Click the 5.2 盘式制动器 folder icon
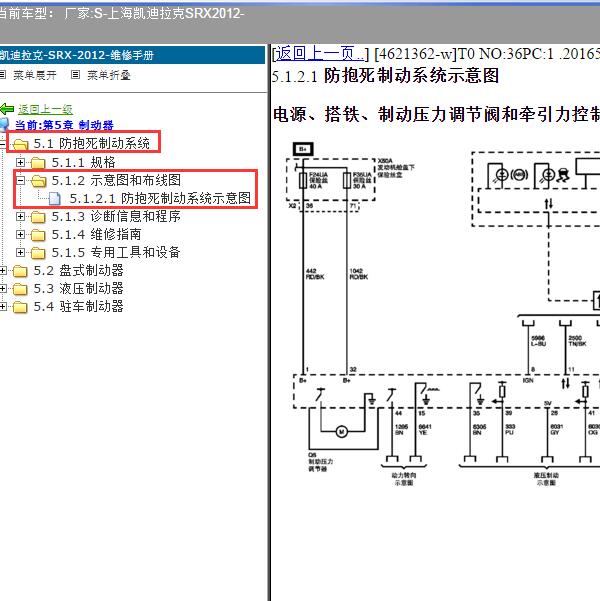 pyautogui.click(x=20, y=271)
